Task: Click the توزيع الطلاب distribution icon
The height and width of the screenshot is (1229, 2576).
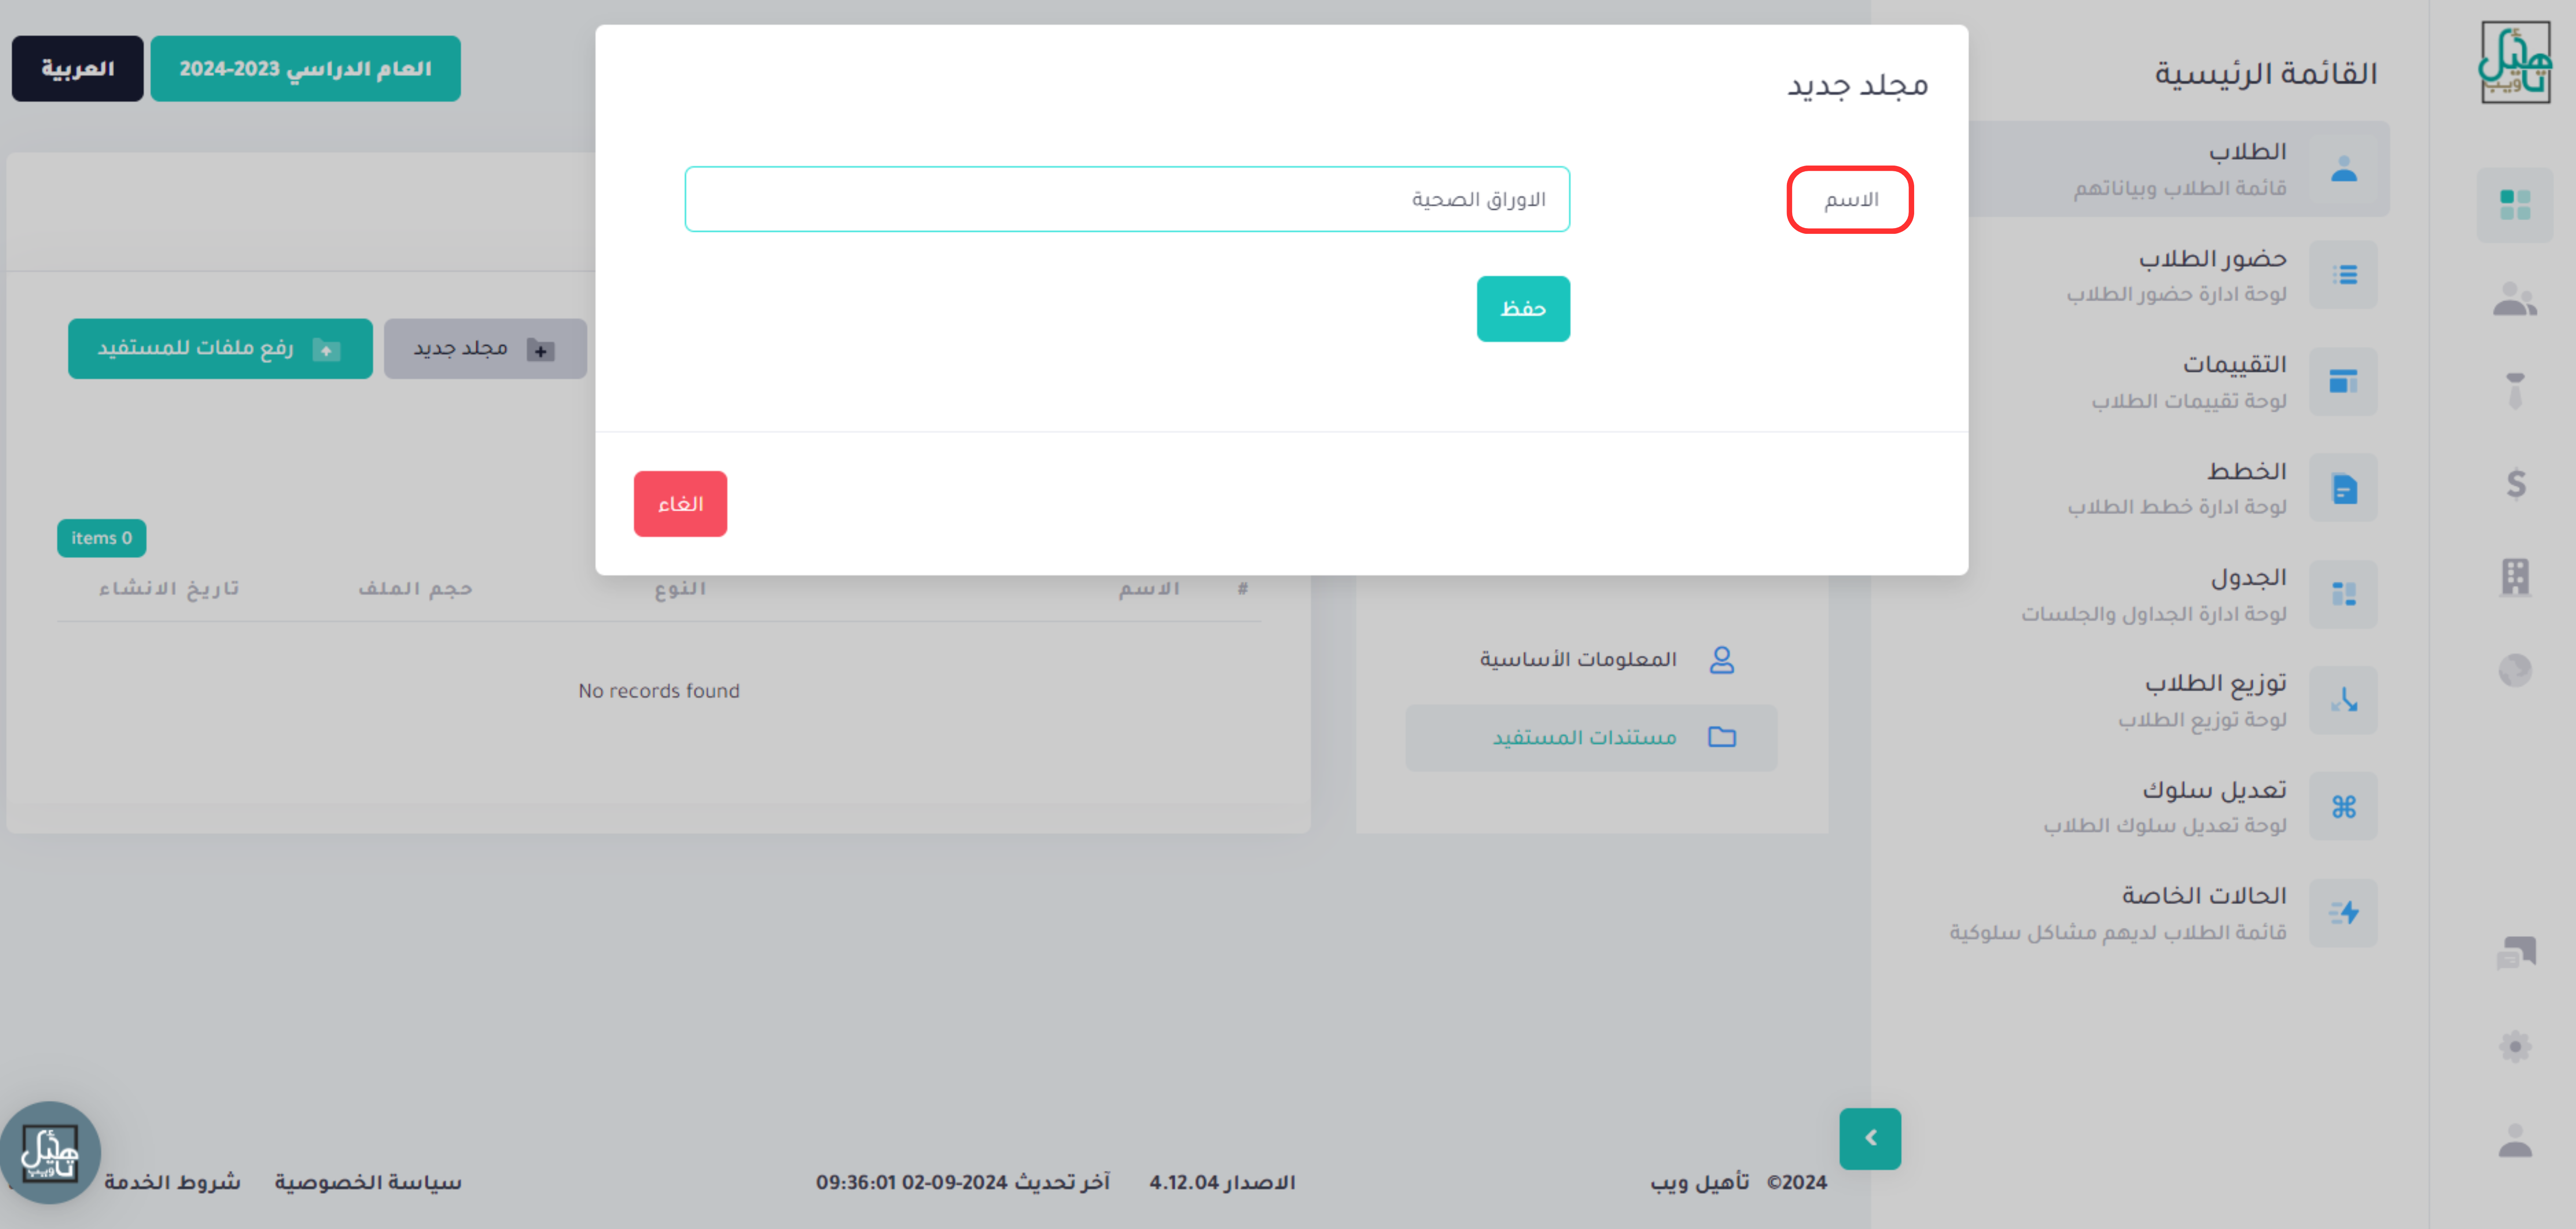Action: click(2343, 700)
